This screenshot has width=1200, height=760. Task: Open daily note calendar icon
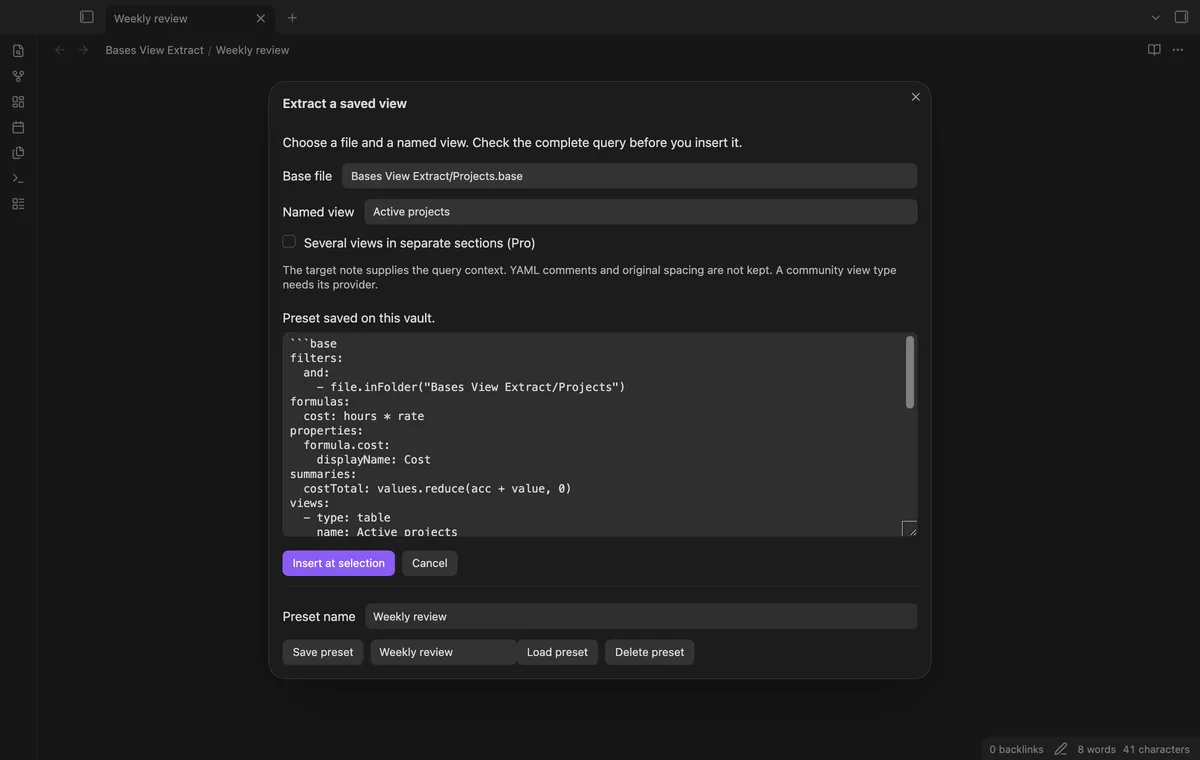coord(18,127)
